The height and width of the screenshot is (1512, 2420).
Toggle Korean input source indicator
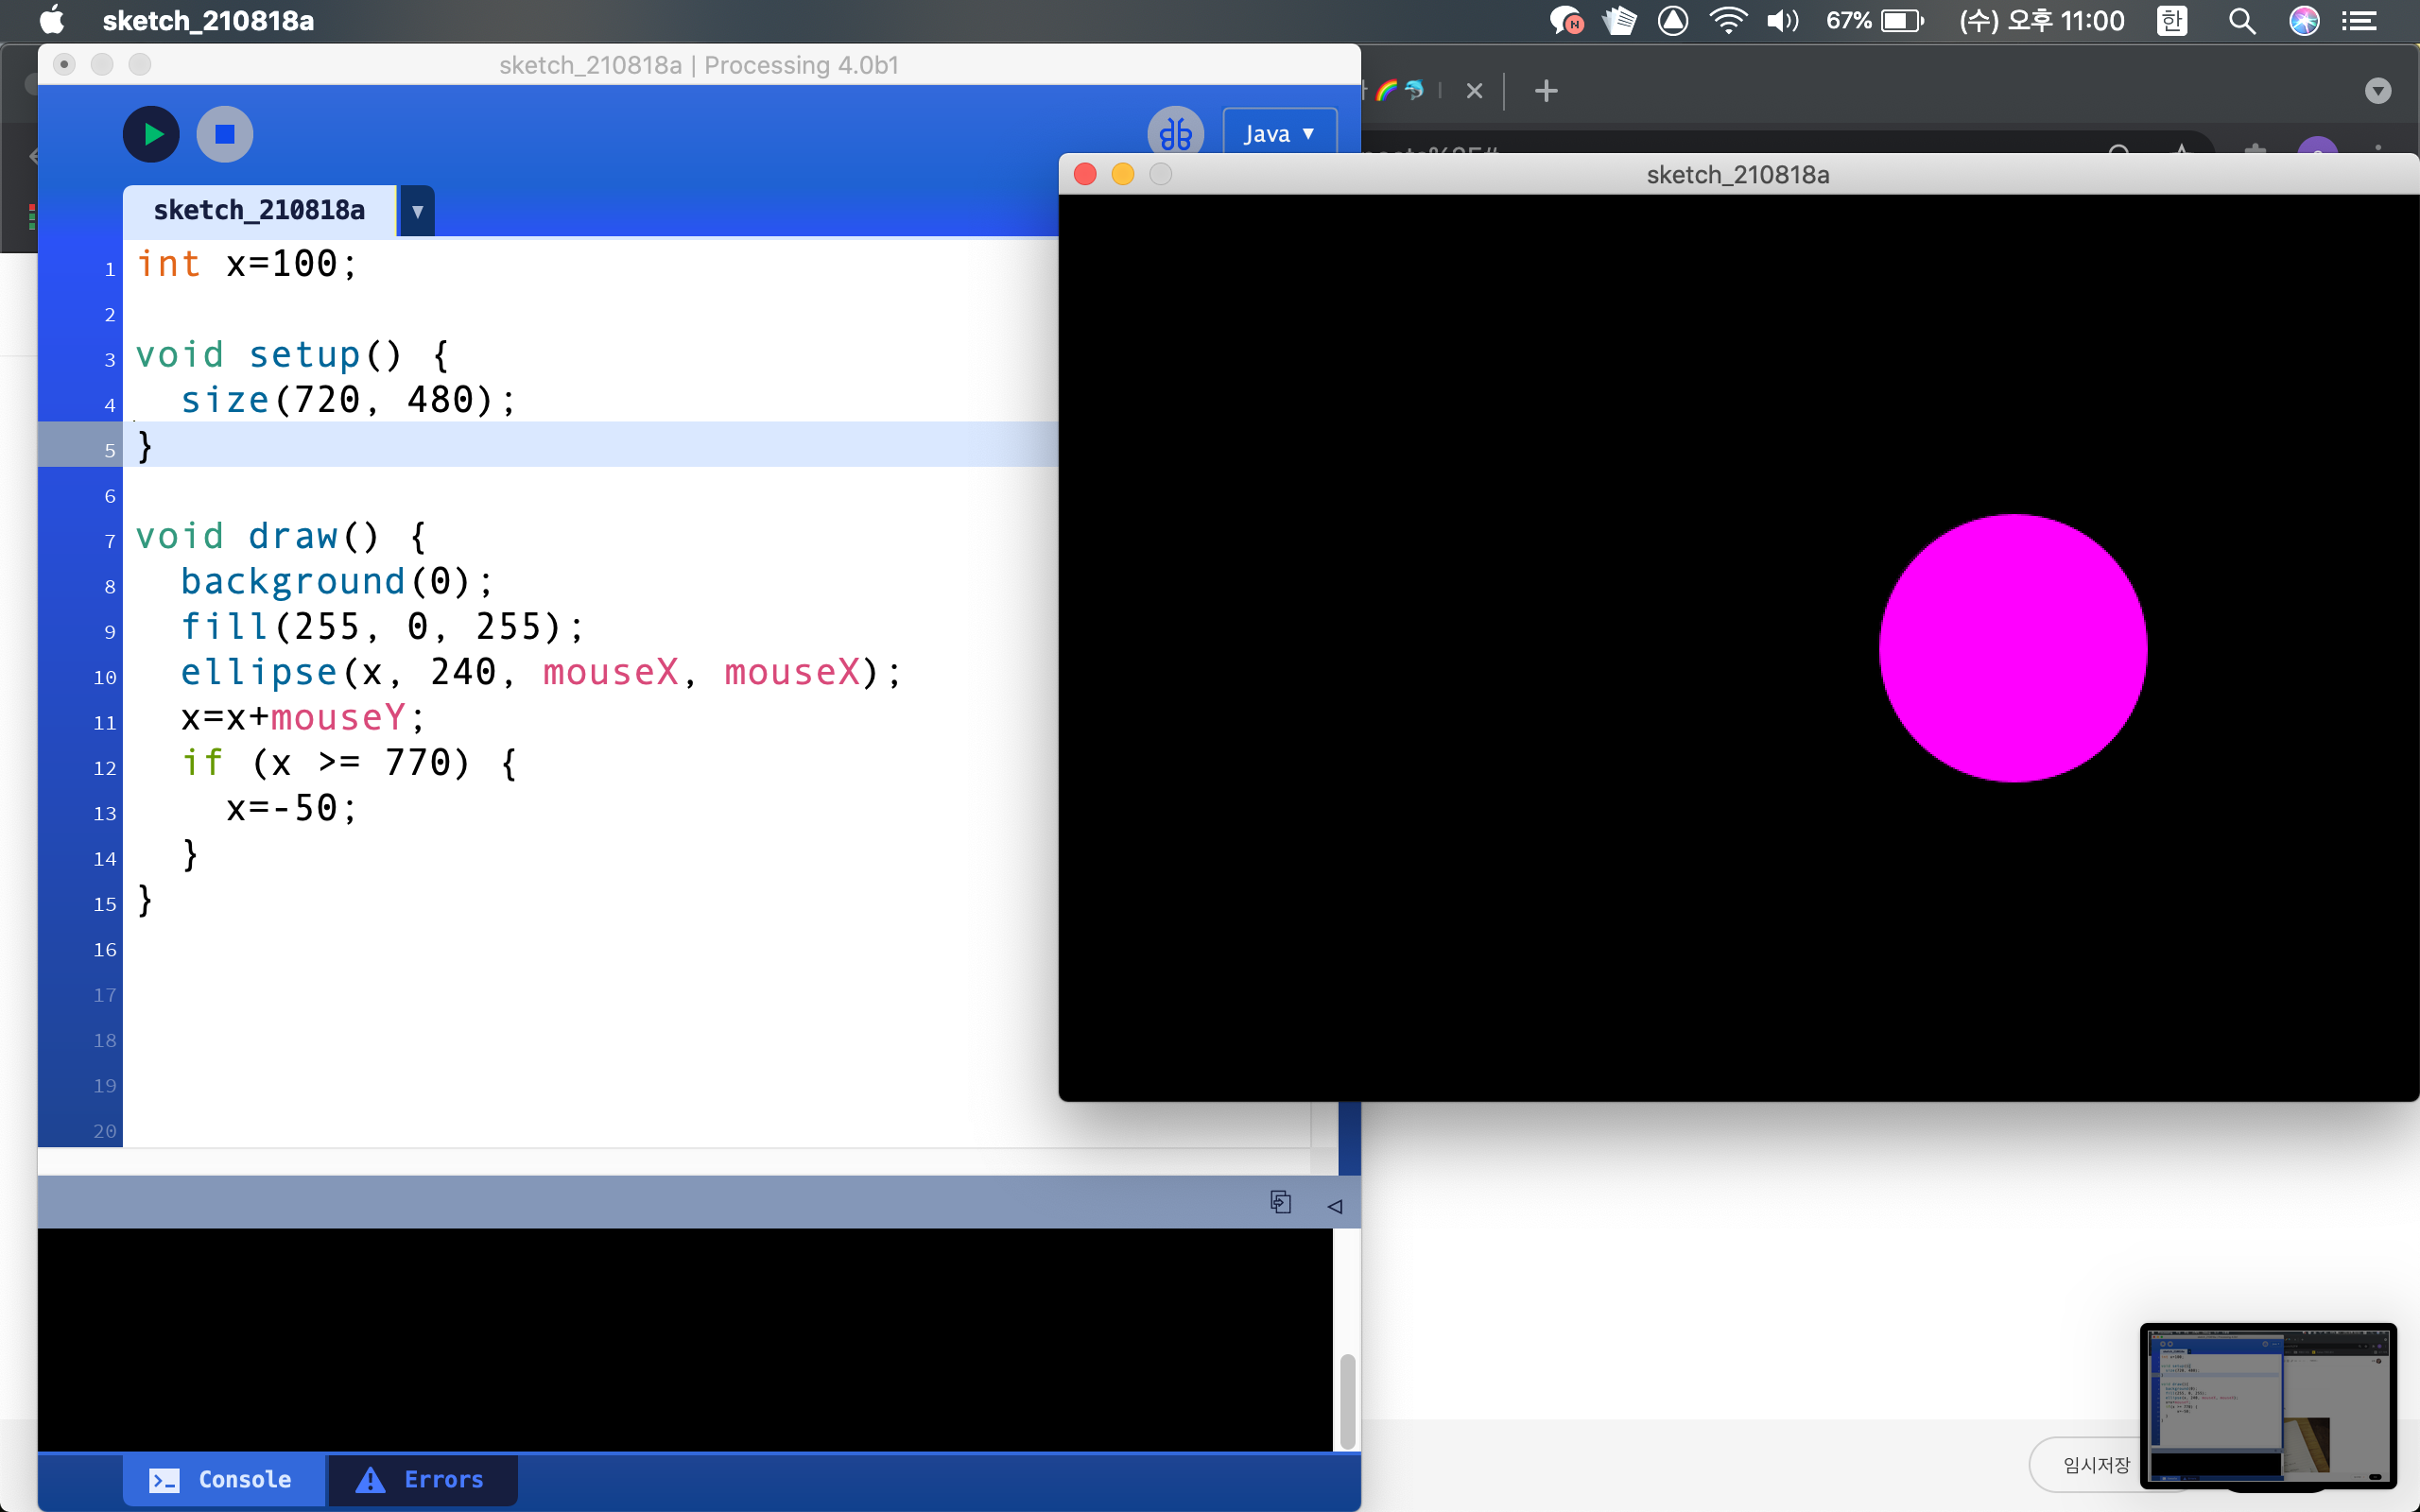tap(2171, 21)
